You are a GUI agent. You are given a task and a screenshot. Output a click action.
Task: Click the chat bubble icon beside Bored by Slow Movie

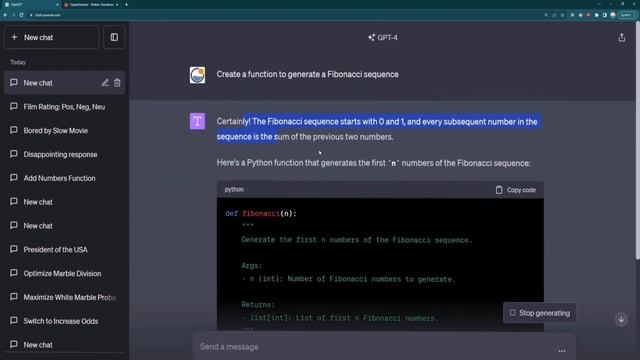[14, 130]
